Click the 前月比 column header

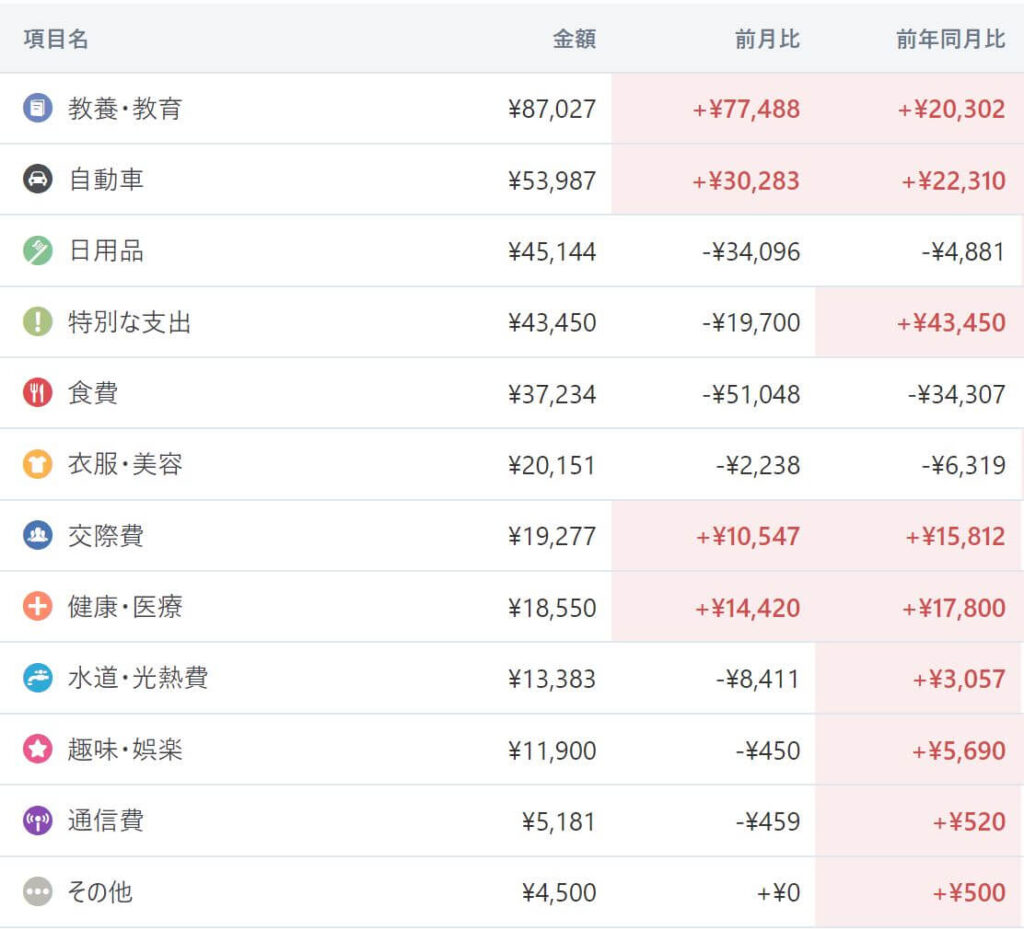(767, 39)
